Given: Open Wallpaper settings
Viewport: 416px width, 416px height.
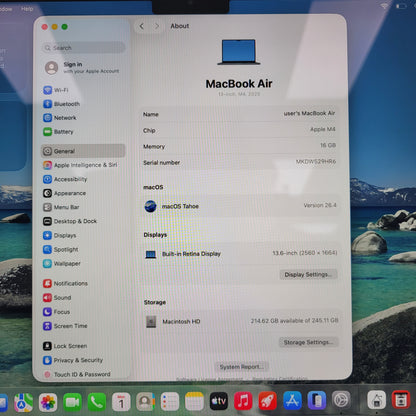Looking at the screenshot, I should [62, 263].
